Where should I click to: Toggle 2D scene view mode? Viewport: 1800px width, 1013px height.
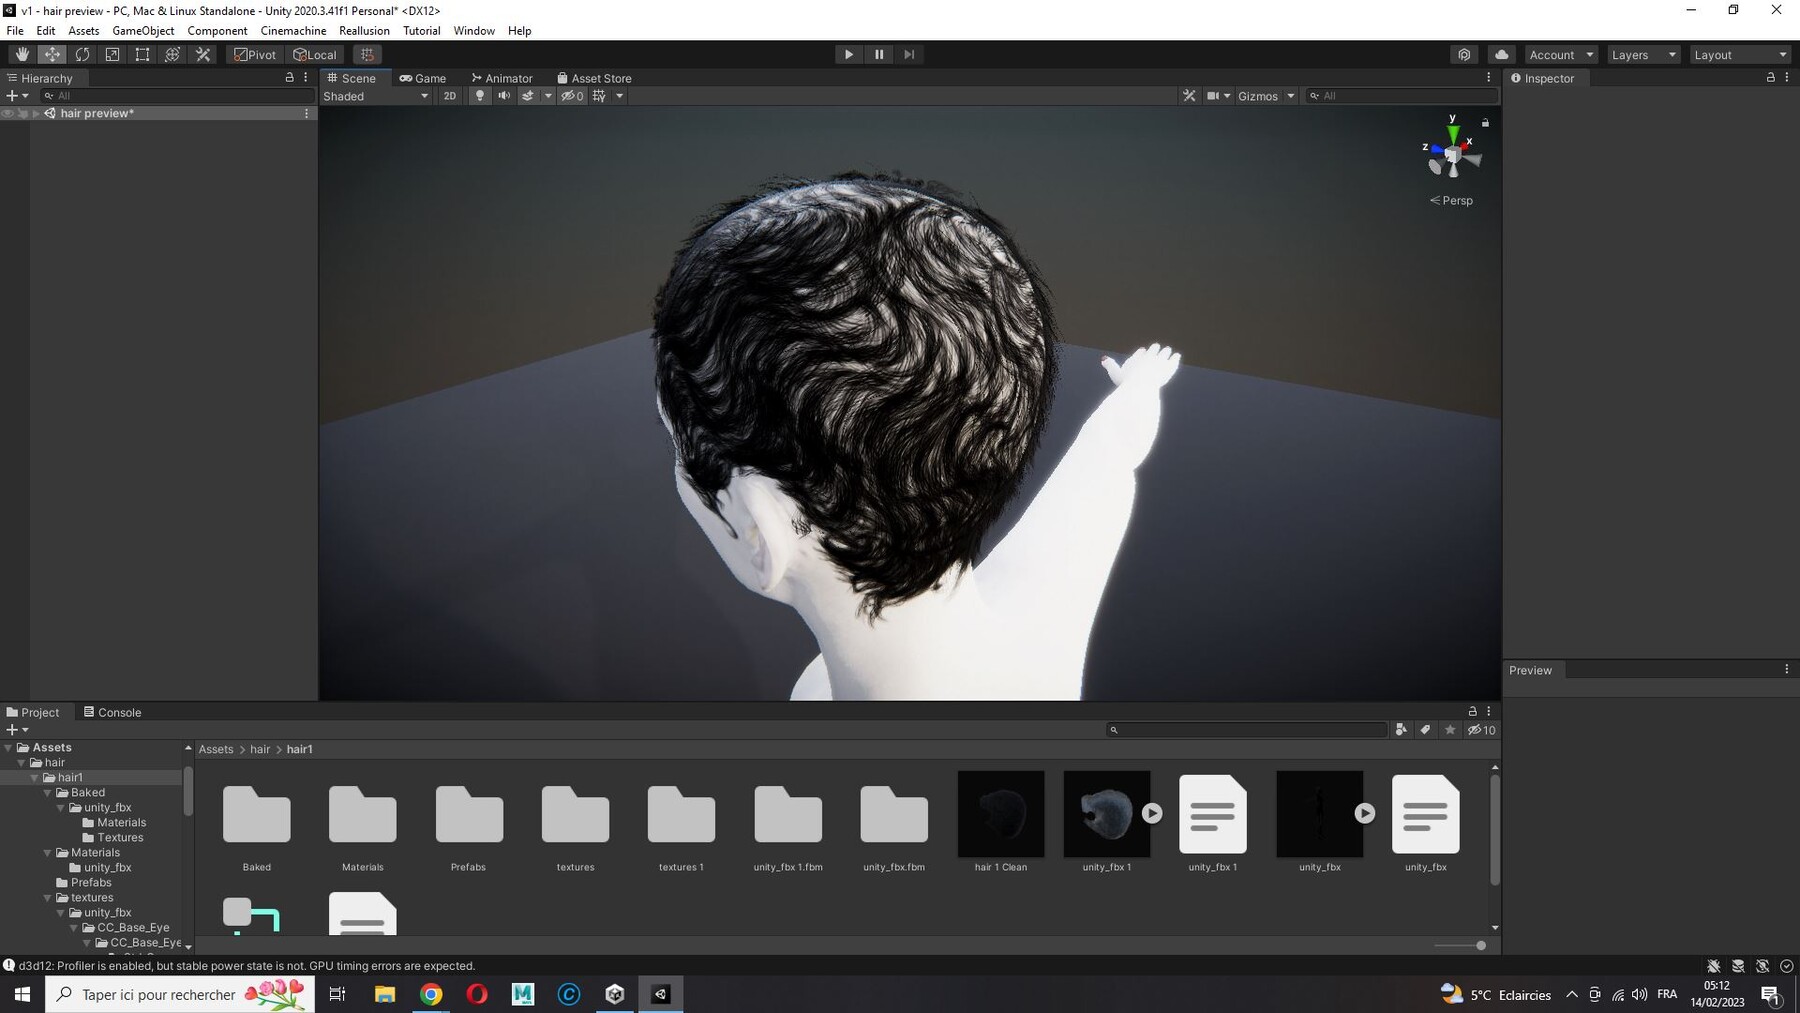(x=450, y=96)
